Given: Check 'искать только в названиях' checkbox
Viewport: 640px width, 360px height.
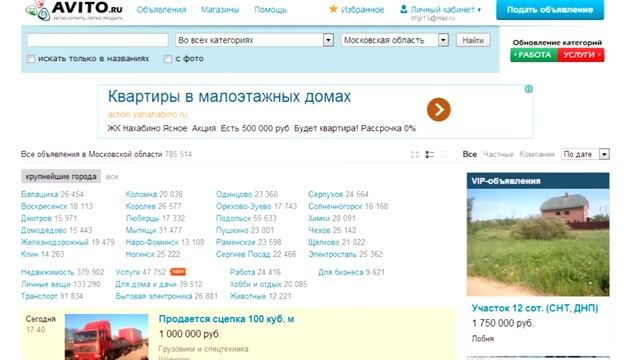Looking at the screenshot, I should (31, 59).
